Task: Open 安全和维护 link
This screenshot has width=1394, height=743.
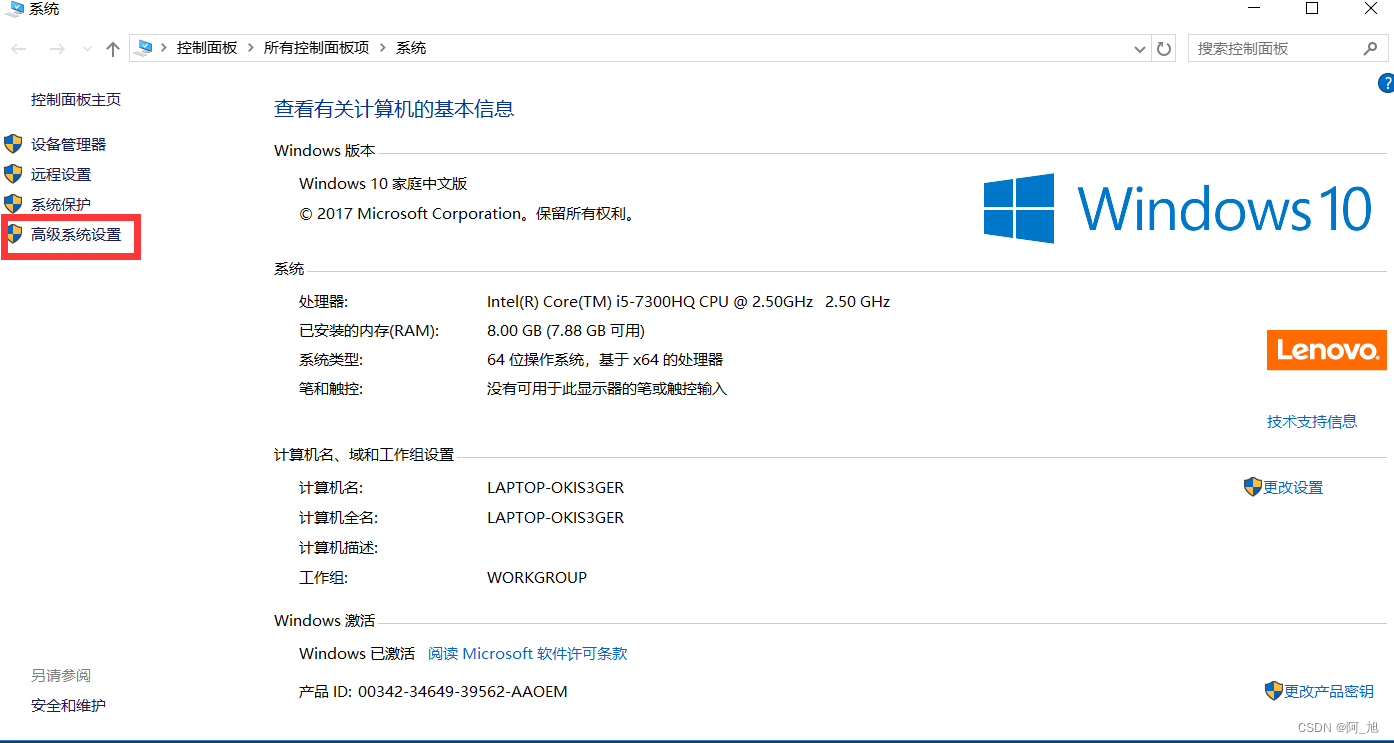Action: coord(68,705)
